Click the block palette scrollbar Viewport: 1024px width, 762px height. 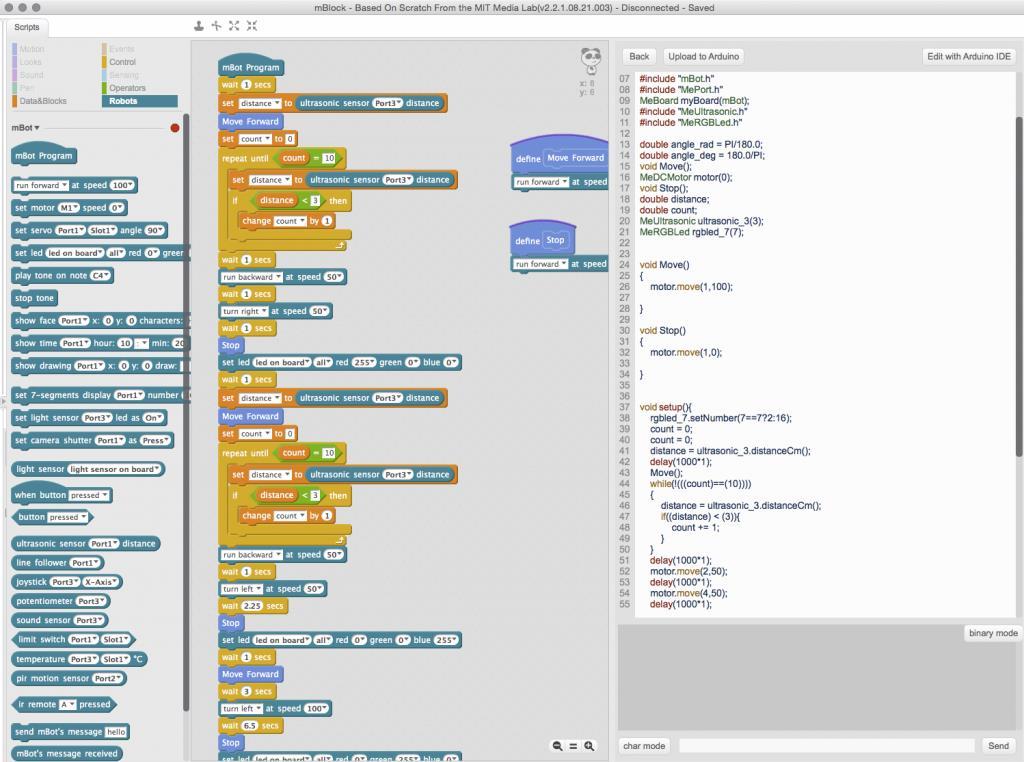tap(186, 411)
